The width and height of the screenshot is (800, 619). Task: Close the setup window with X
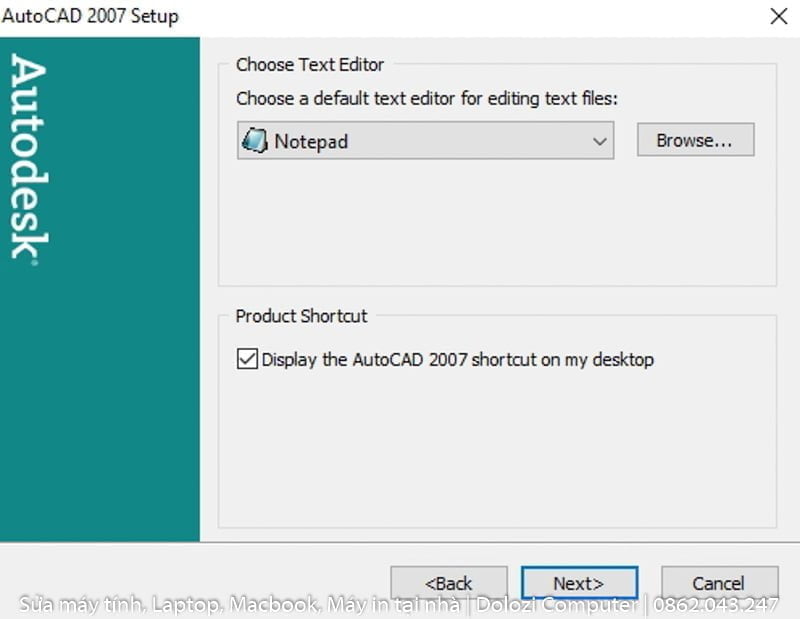coord(778,16)
